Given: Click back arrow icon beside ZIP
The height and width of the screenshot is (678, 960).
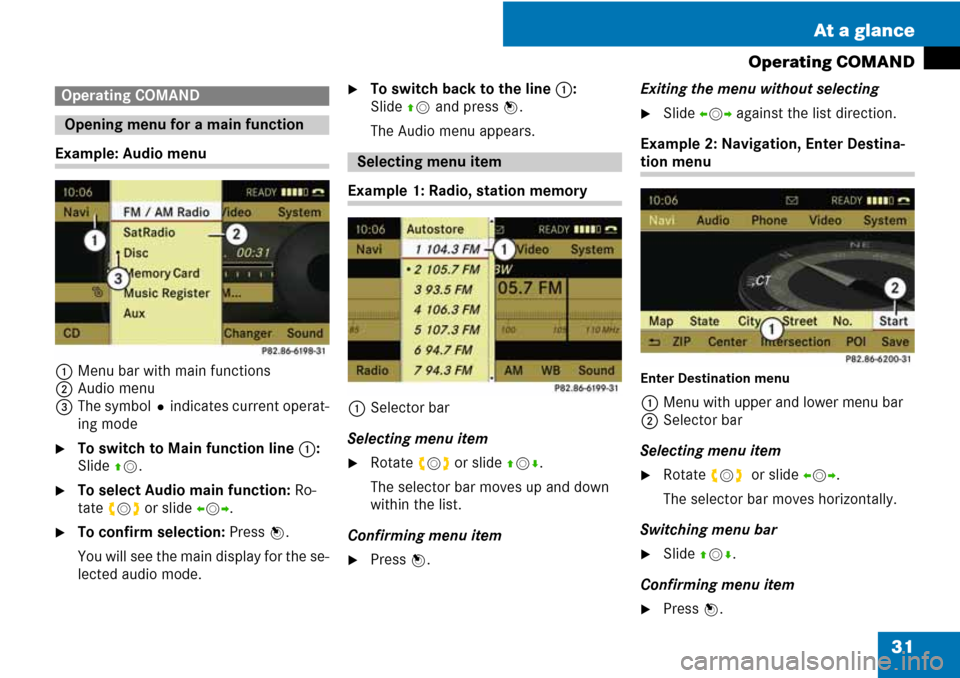Looking at the screenshot, I should coord(654,342).
